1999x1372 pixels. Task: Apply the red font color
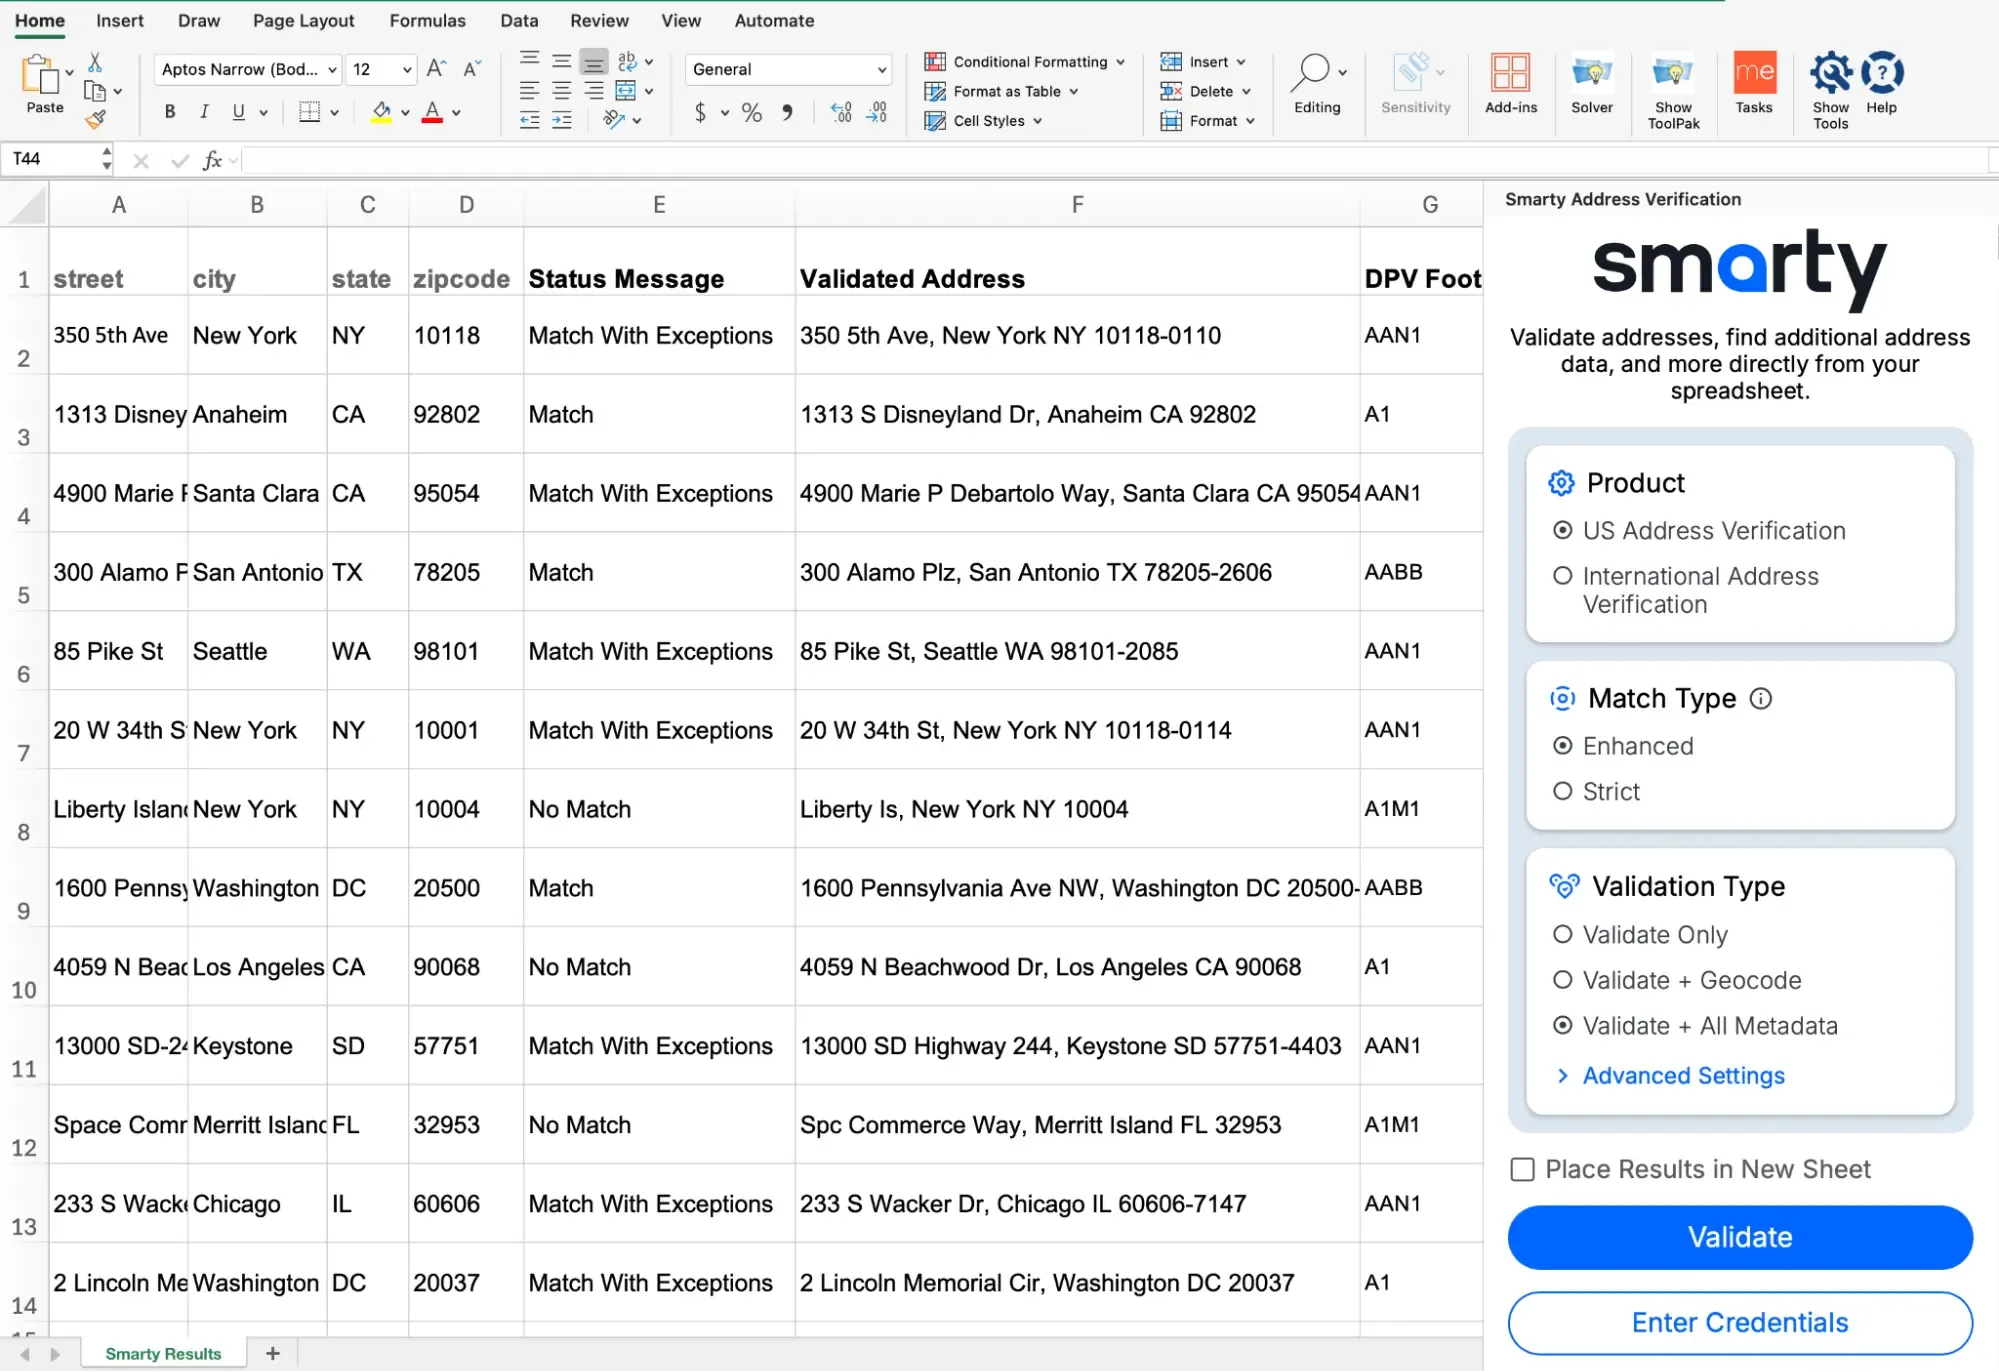[x=432, y=112]
